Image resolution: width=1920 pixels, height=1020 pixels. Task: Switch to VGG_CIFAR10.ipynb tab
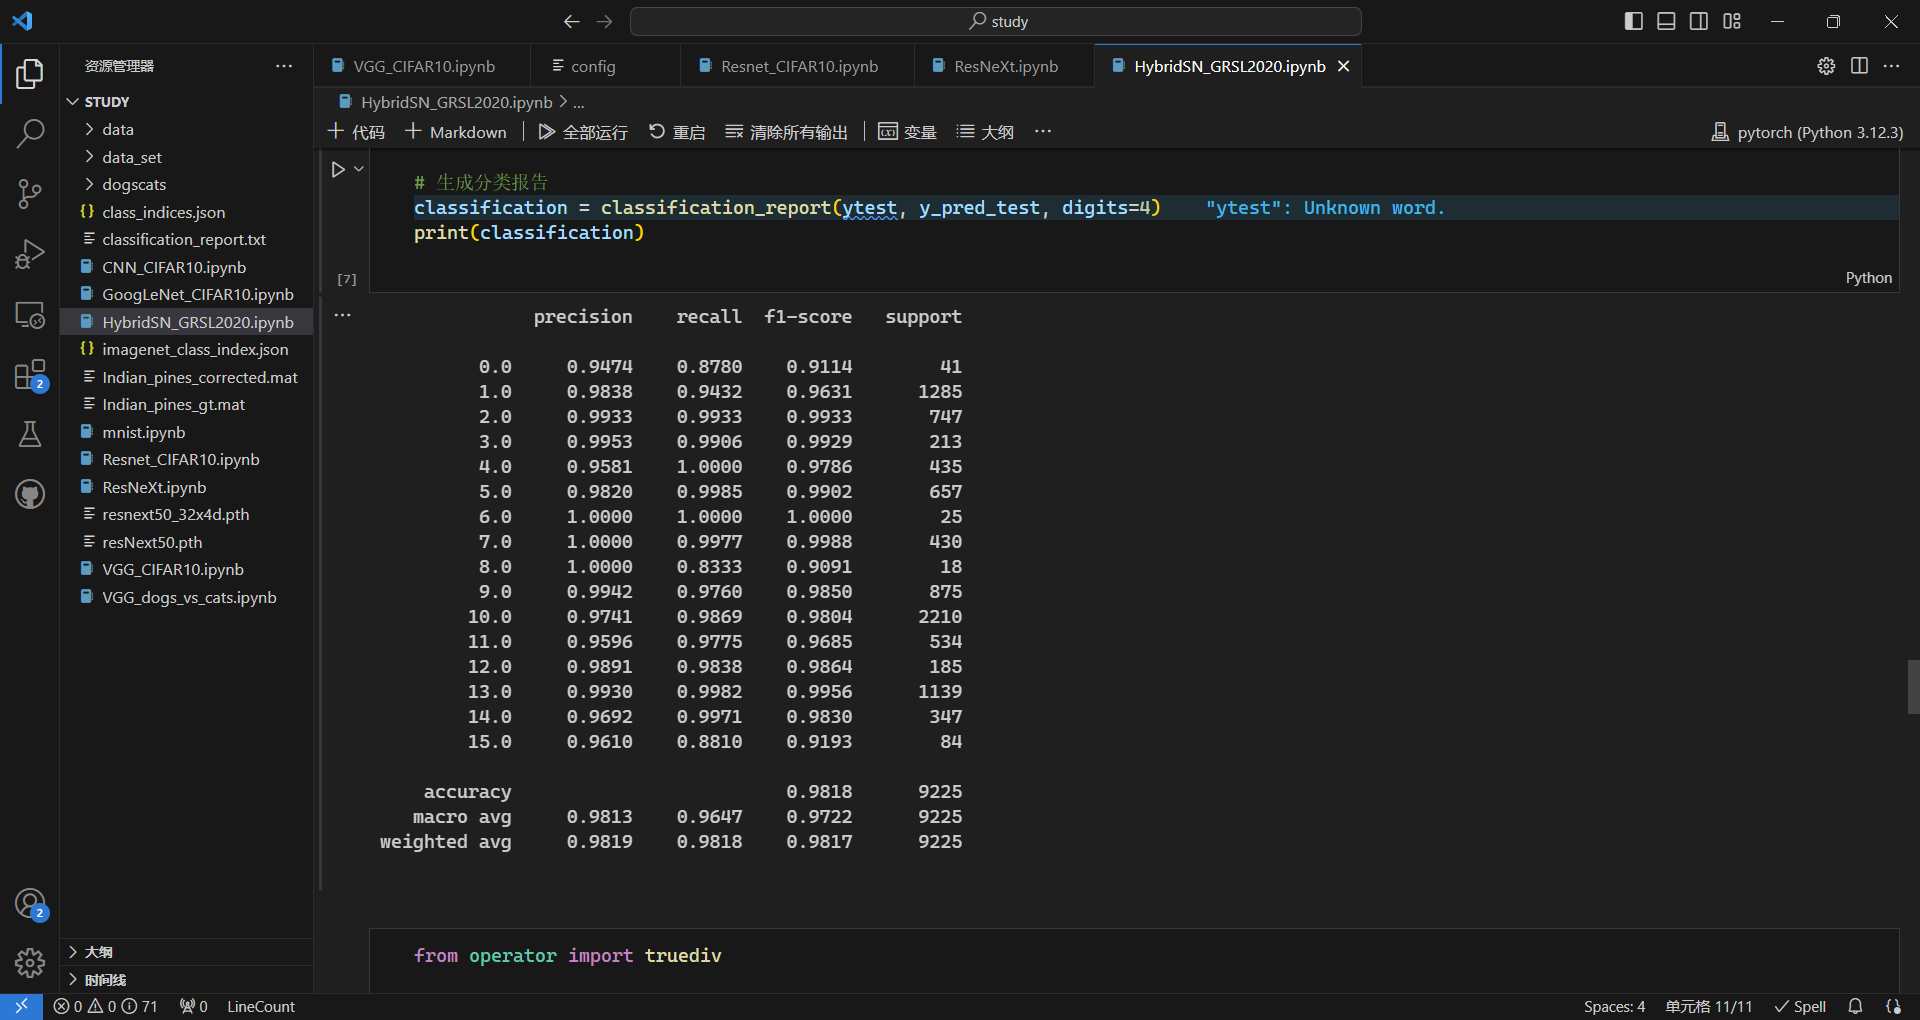click(x=423, y=66)
